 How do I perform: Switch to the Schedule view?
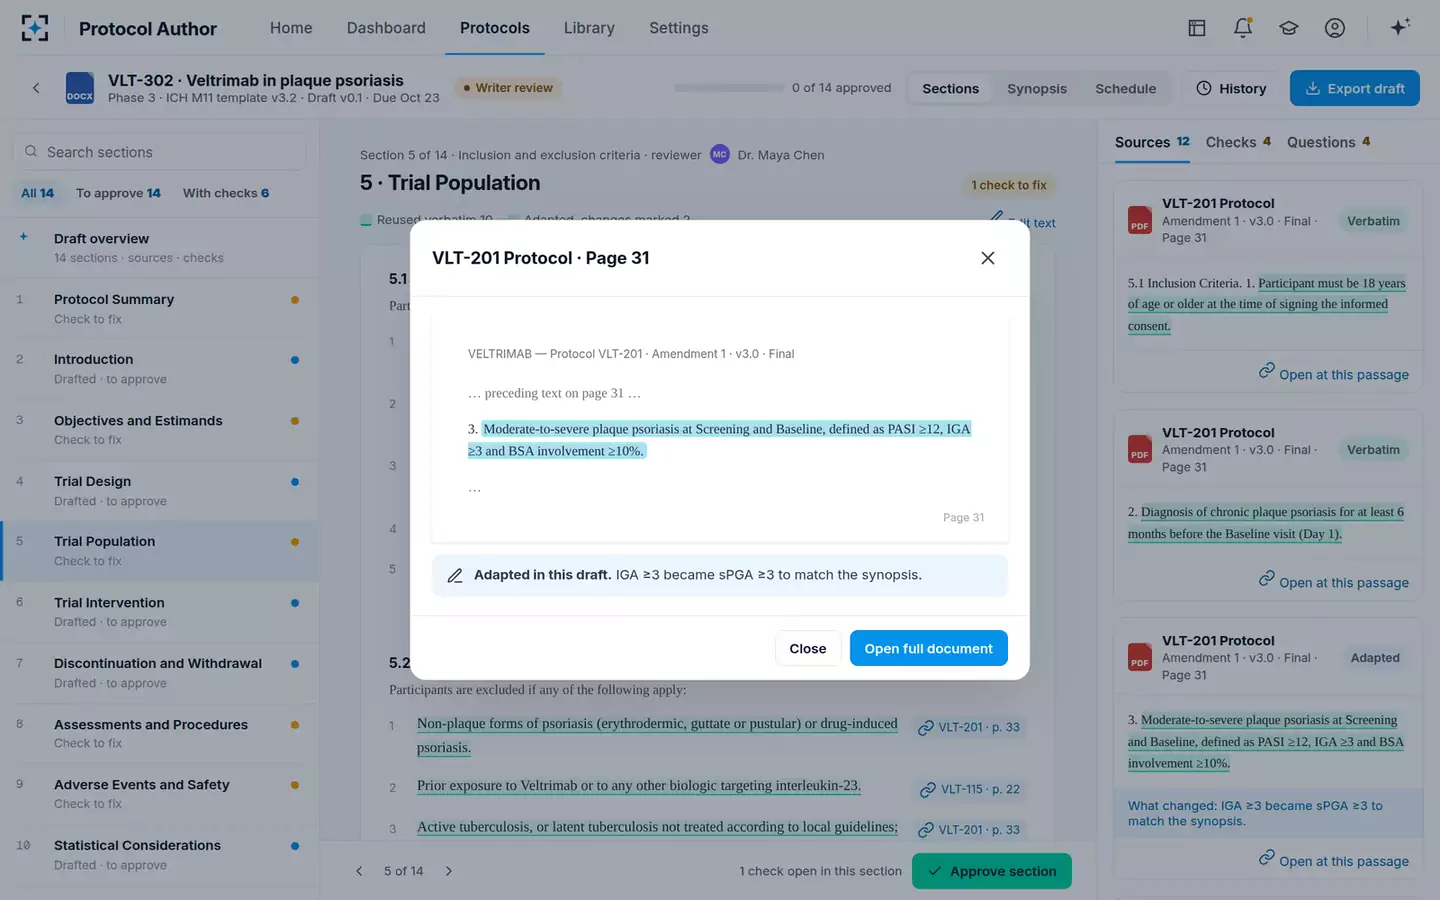[1125, 88]
